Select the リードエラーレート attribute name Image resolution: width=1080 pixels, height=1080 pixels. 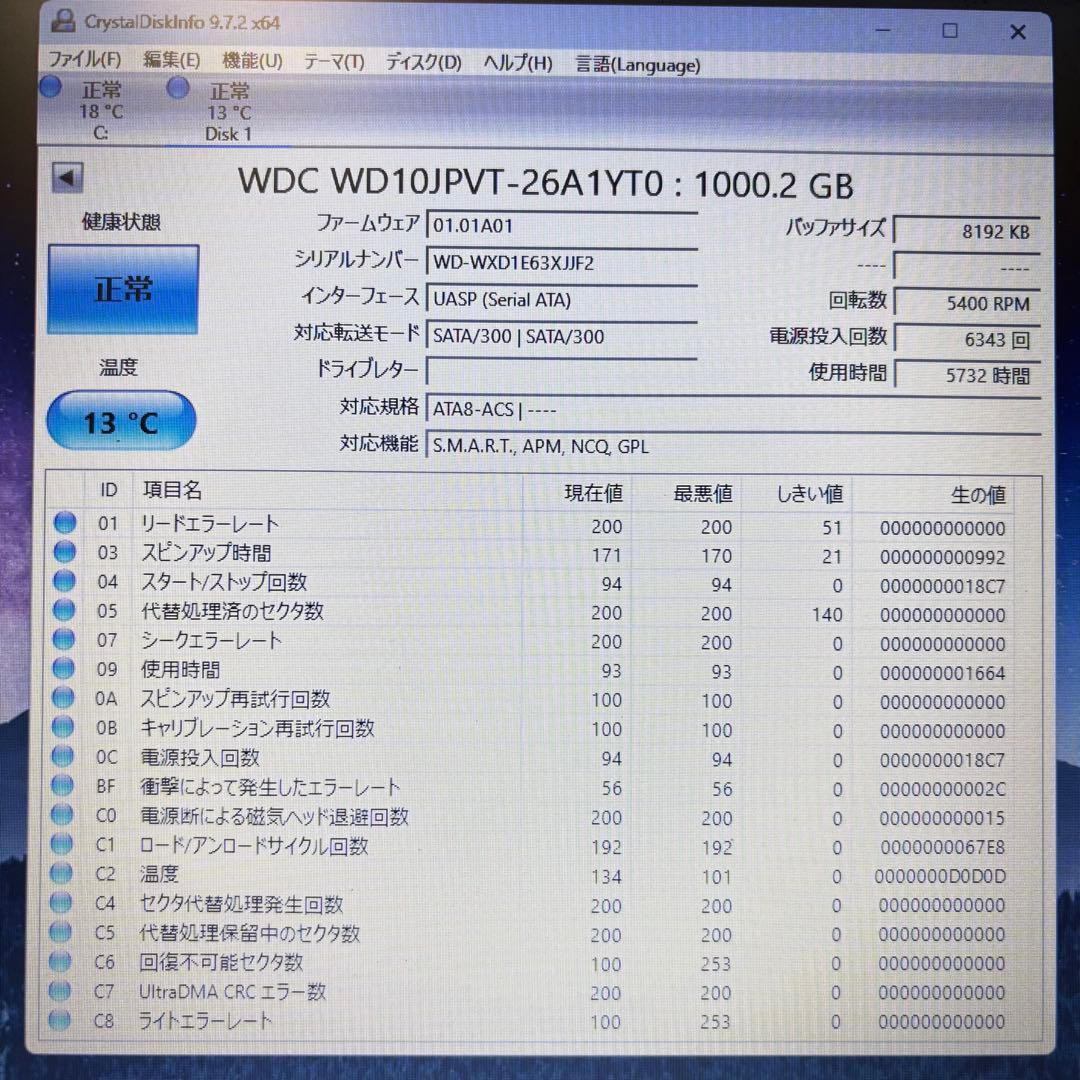tap(210, 524)
